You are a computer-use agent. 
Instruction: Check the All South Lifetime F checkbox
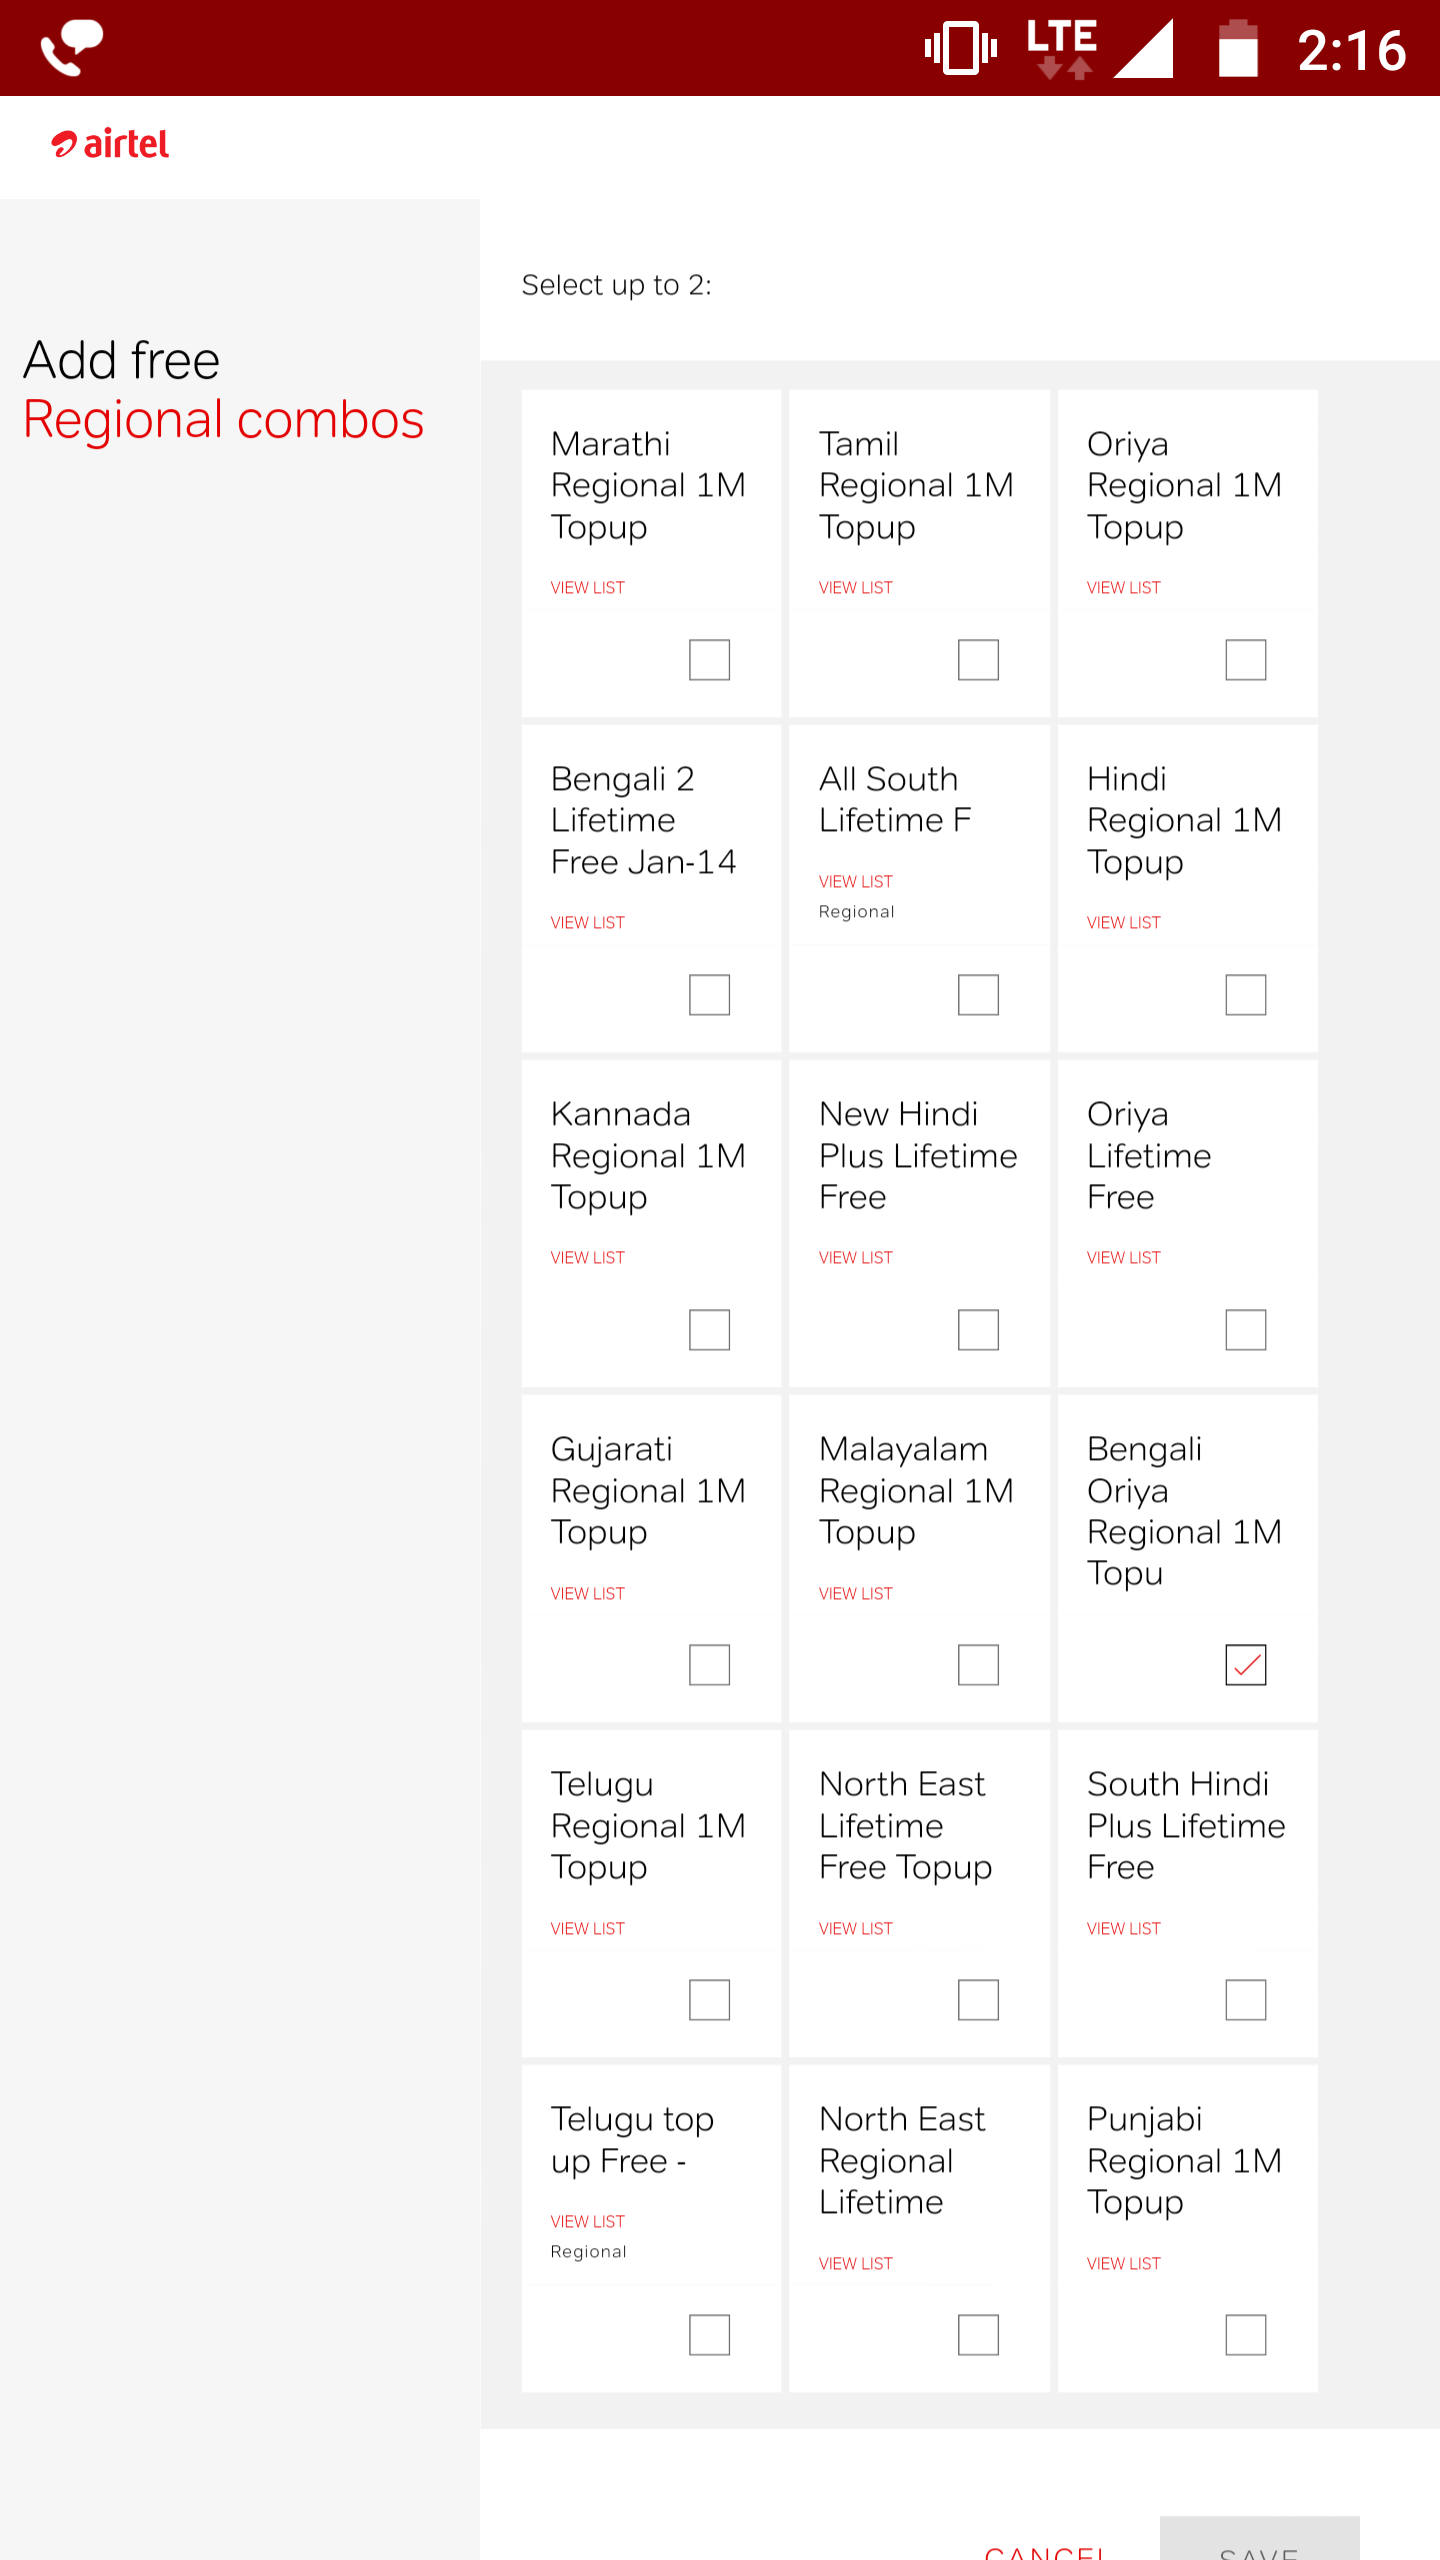[x=978, y=995]
